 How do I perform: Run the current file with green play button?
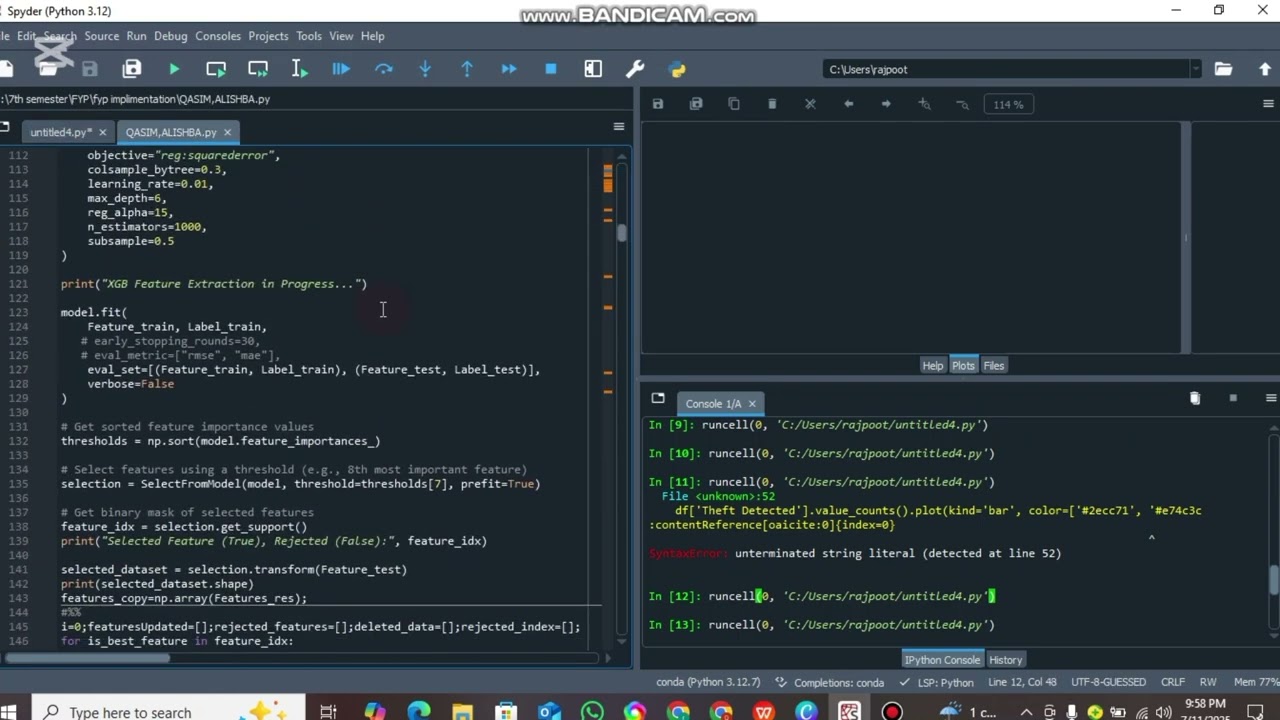click(174, 69)
